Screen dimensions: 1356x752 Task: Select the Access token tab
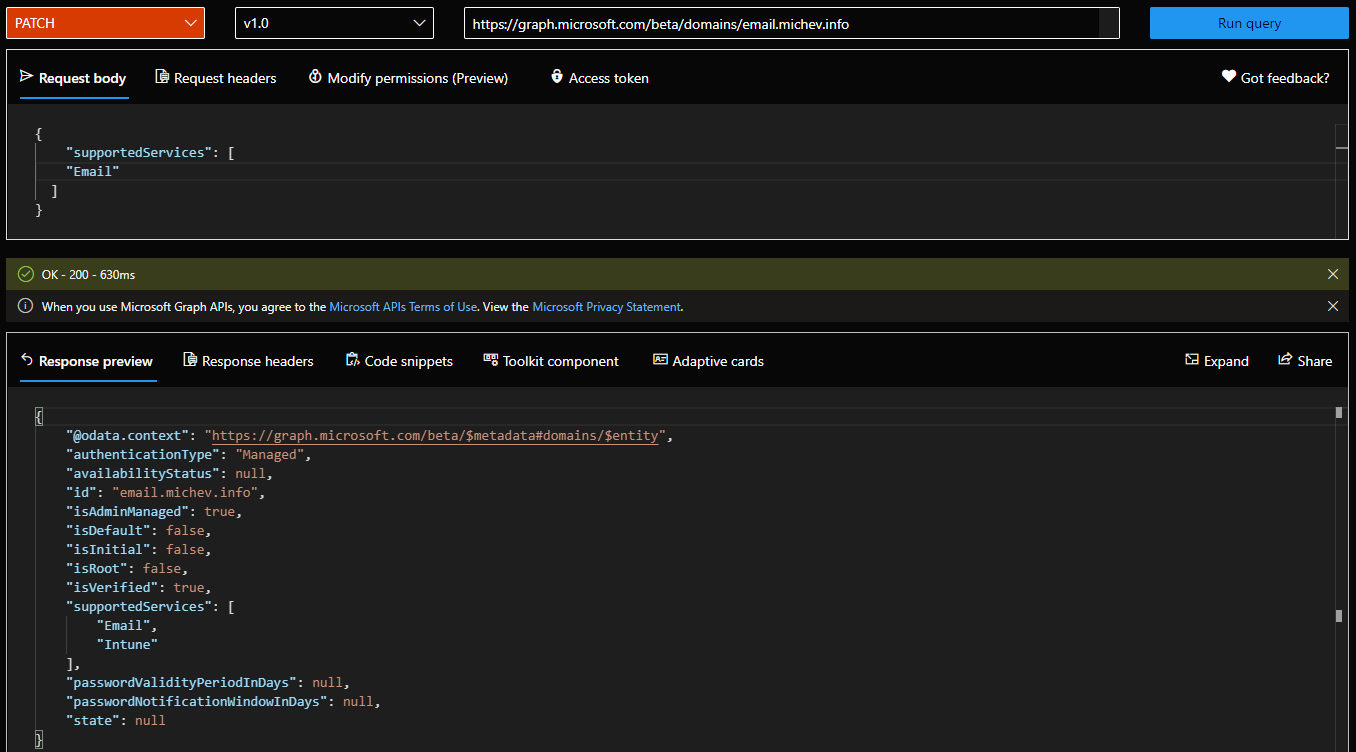599,78
